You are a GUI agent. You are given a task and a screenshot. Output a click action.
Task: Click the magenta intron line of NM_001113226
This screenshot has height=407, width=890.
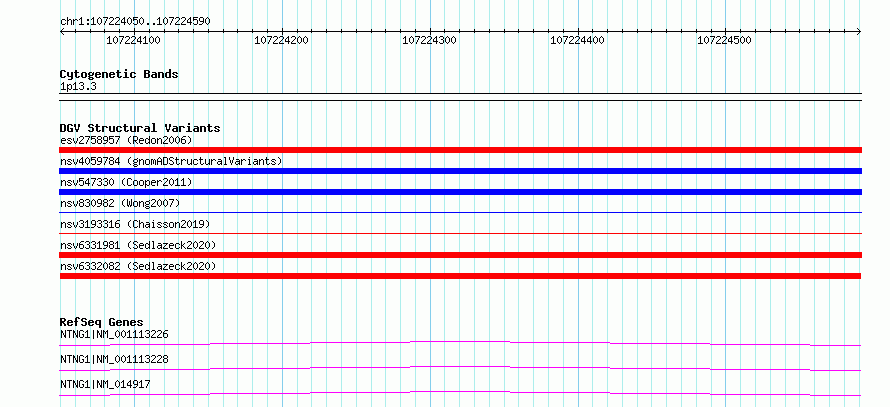pyautogui.click(x=460, y=343)
